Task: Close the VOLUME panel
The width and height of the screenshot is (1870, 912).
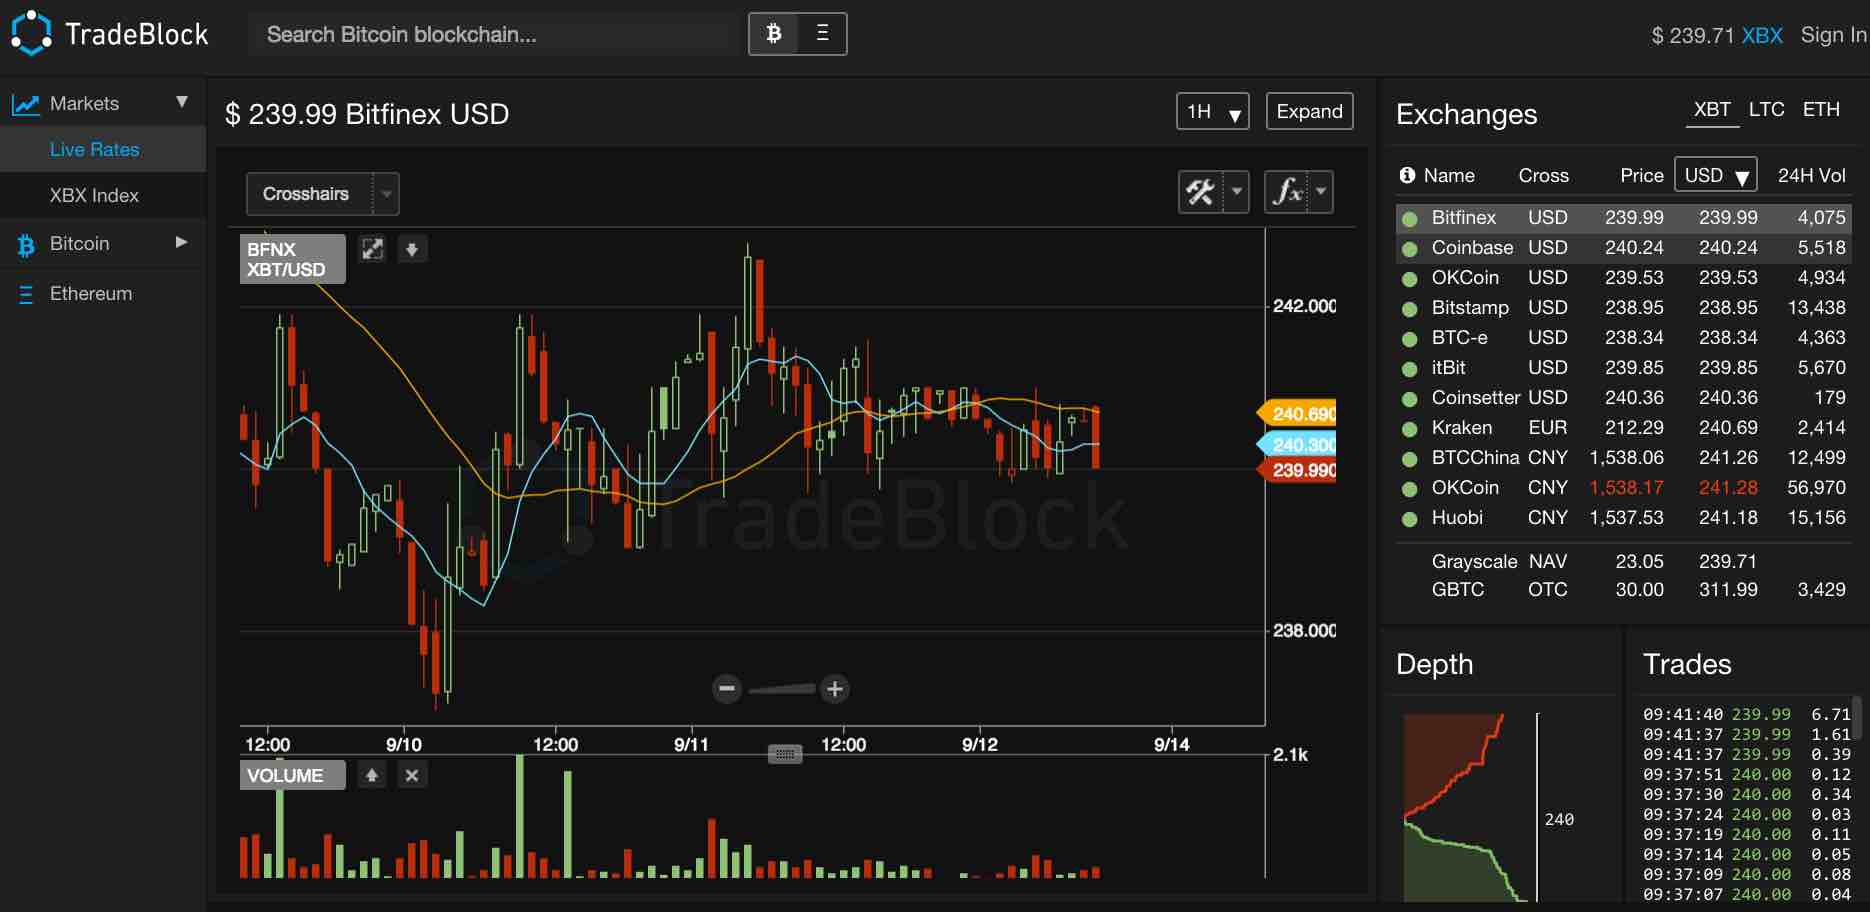Action: tap(411, 775)
